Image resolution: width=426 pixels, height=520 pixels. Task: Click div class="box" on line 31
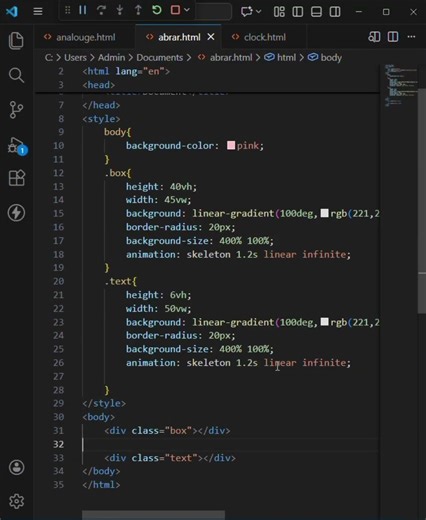click(x=167, y=431)
